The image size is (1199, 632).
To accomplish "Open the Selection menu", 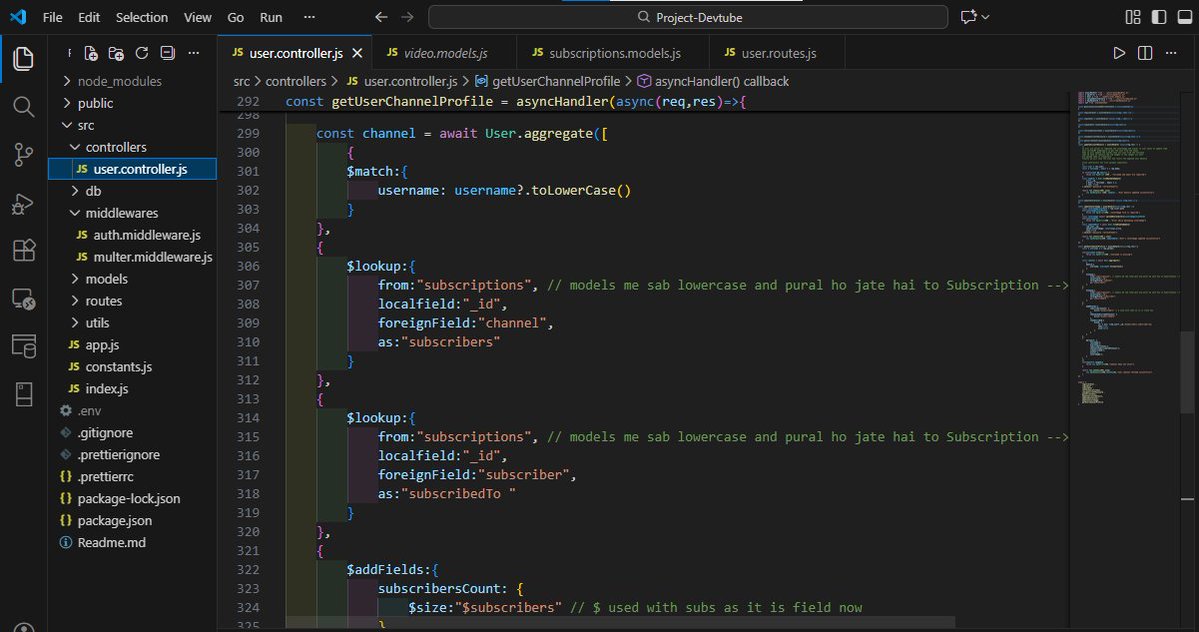I will pos(141,17).
